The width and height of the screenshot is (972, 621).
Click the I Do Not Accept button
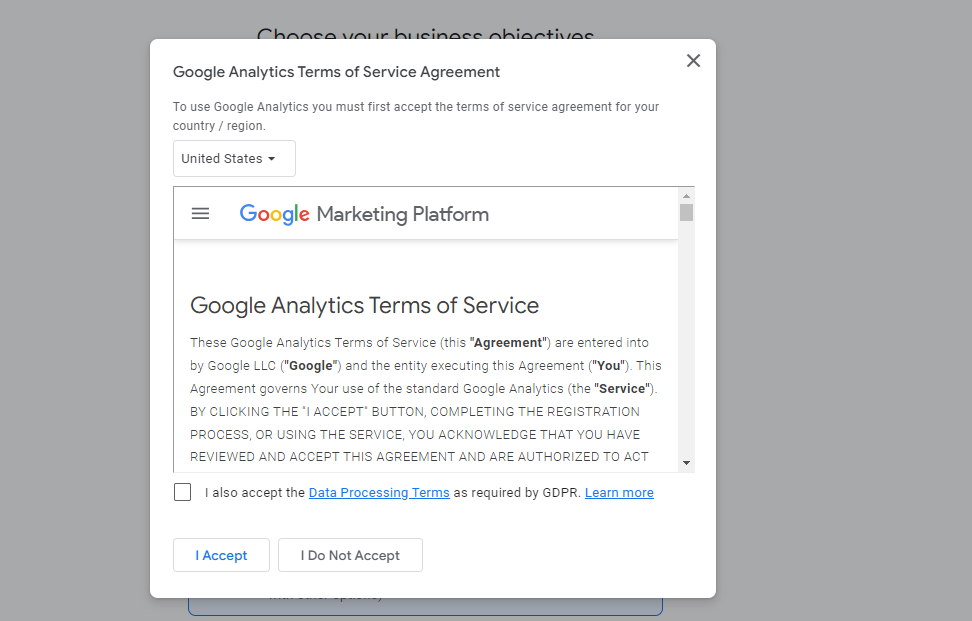(350, 555)
